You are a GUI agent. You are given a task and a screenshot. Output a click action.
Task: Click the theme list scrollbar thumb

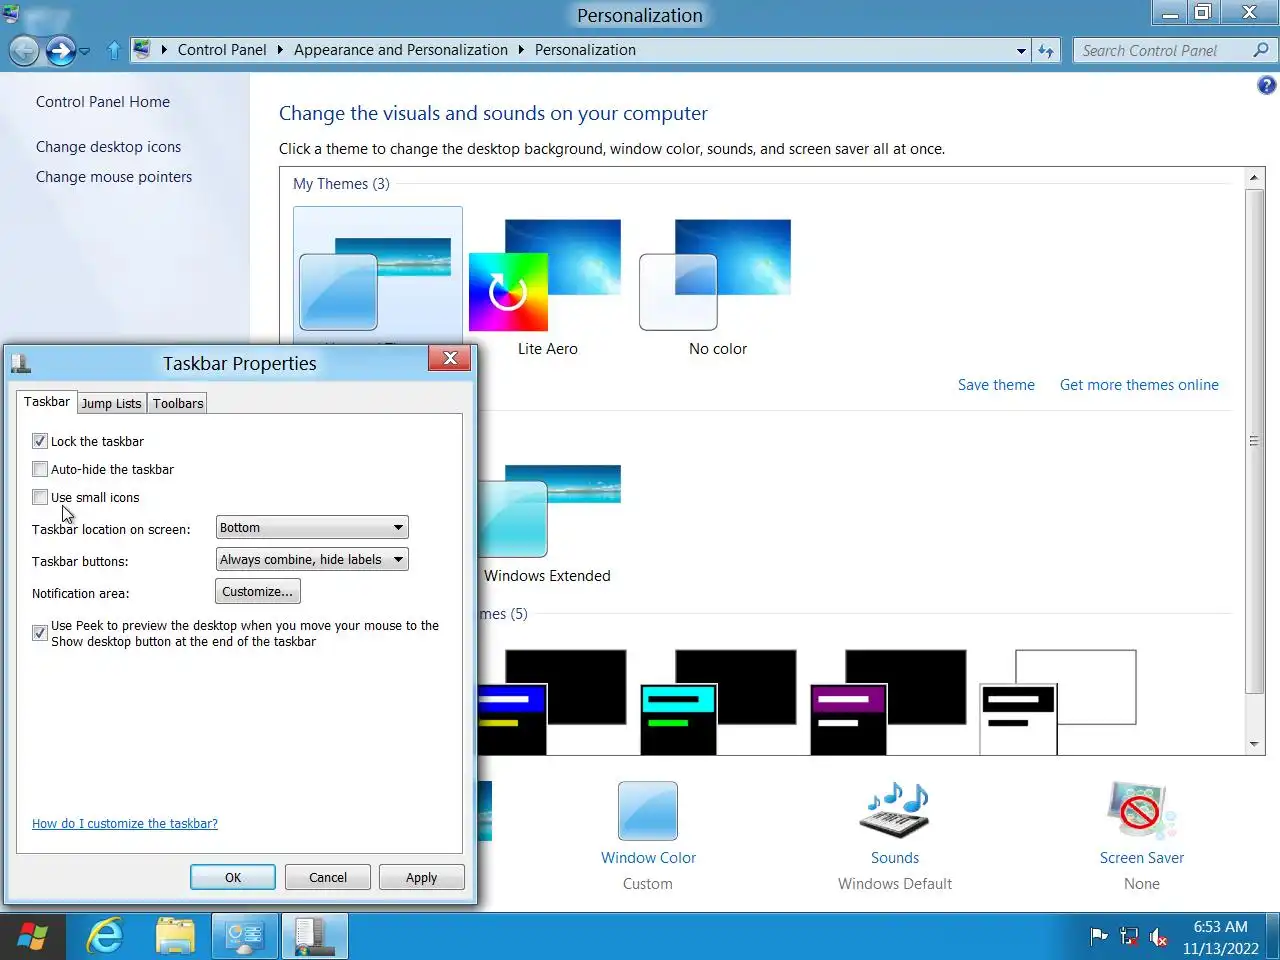pyautogui.click(x=1254, y=441)
